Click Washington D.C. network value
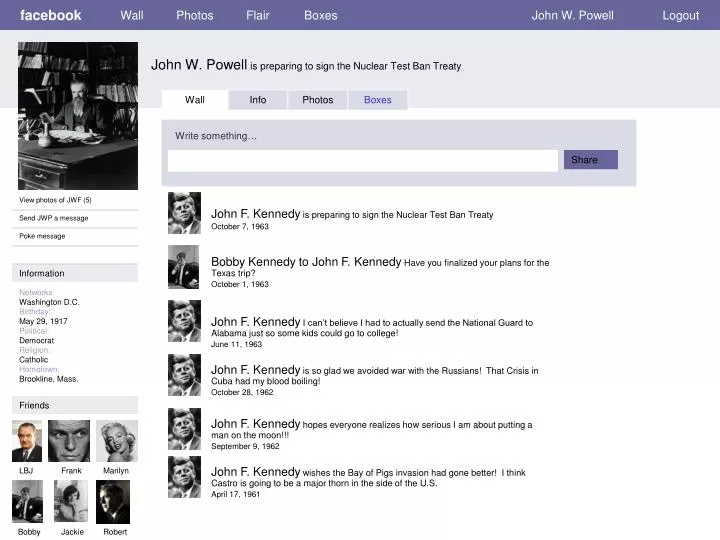Viewport: 720px width, 540px height. click(x=49, y=302)
